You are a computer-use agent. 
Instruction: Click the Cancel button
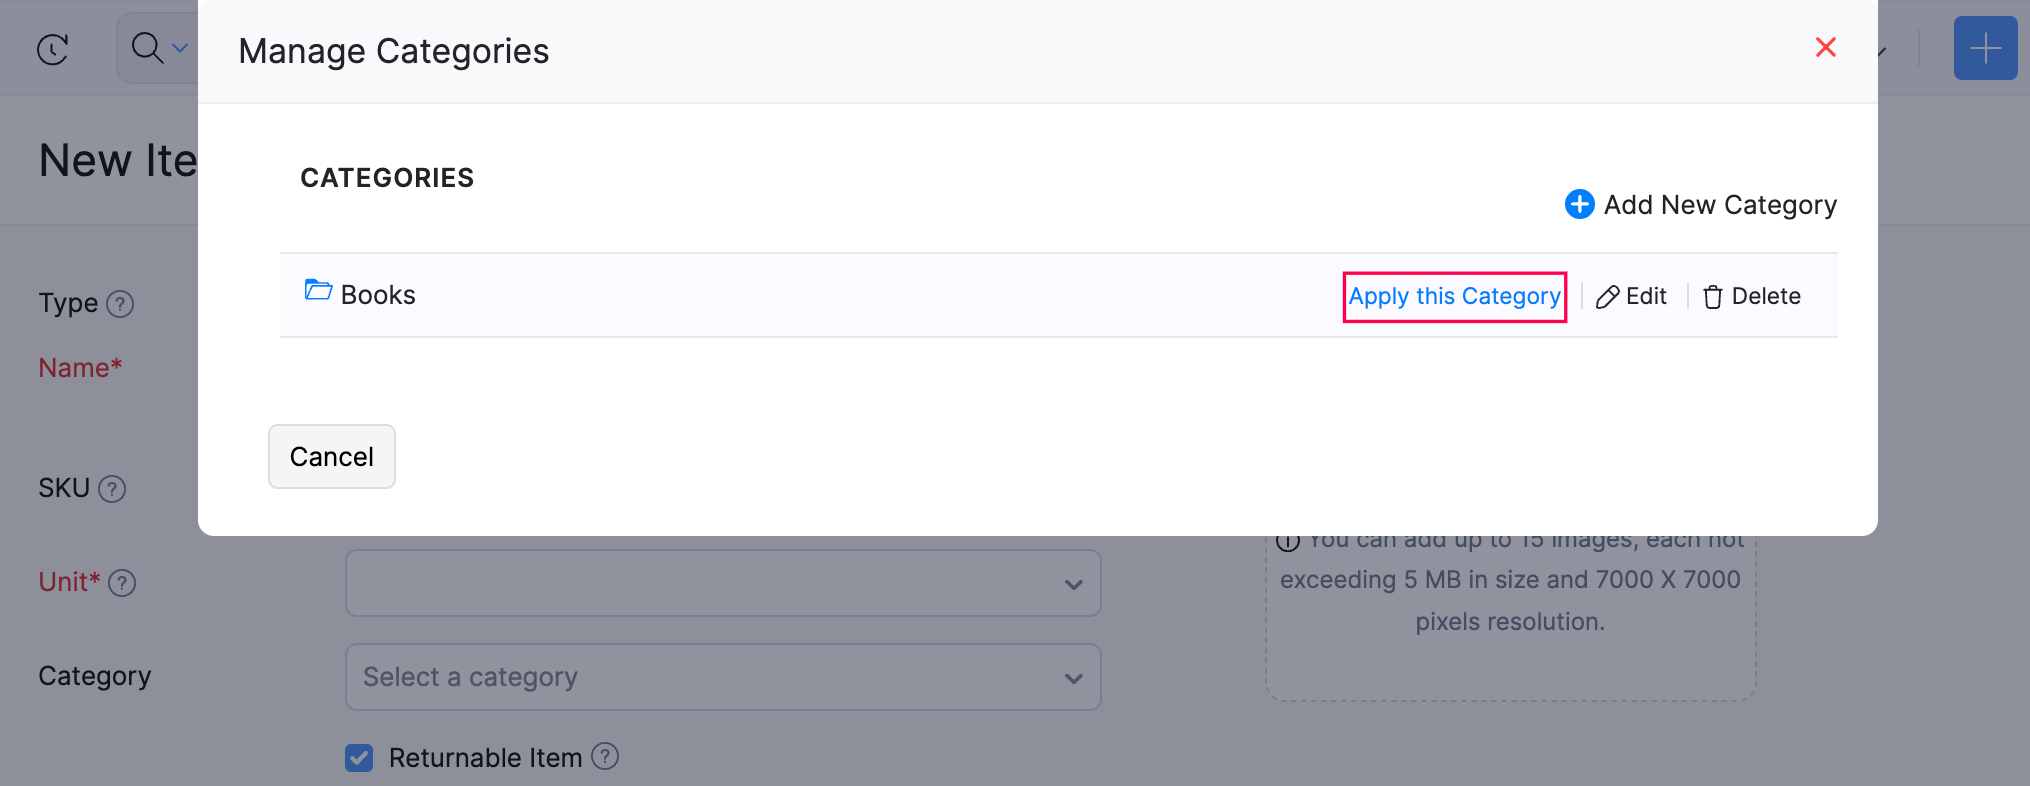coord(331,457)
